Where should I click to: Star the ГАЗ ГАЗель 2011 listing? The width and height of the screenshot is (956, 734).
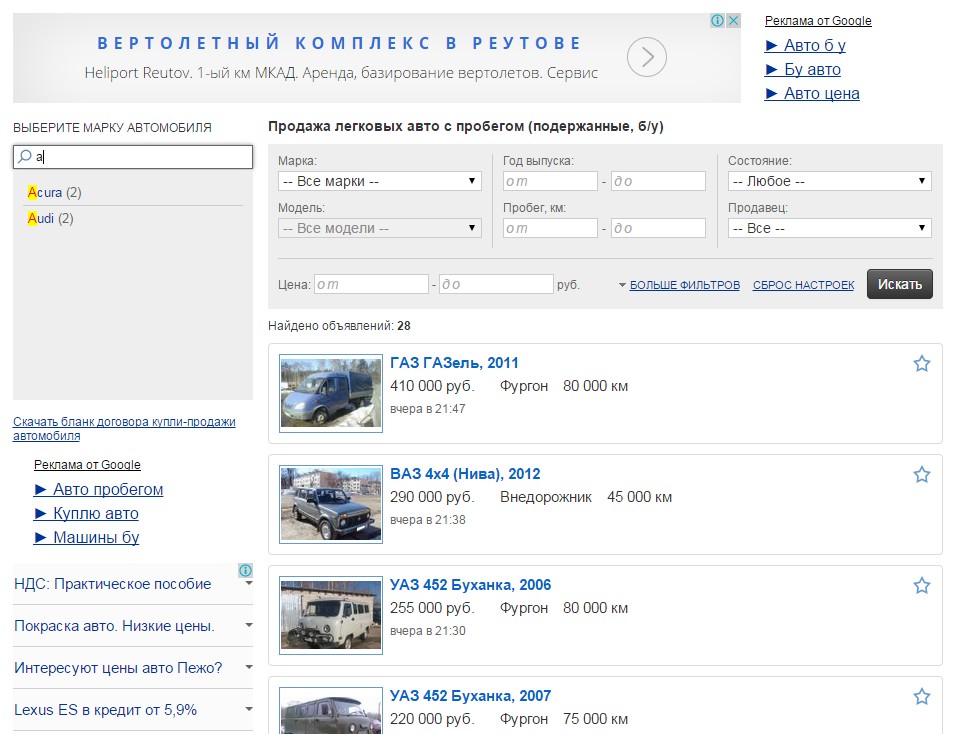921,364
